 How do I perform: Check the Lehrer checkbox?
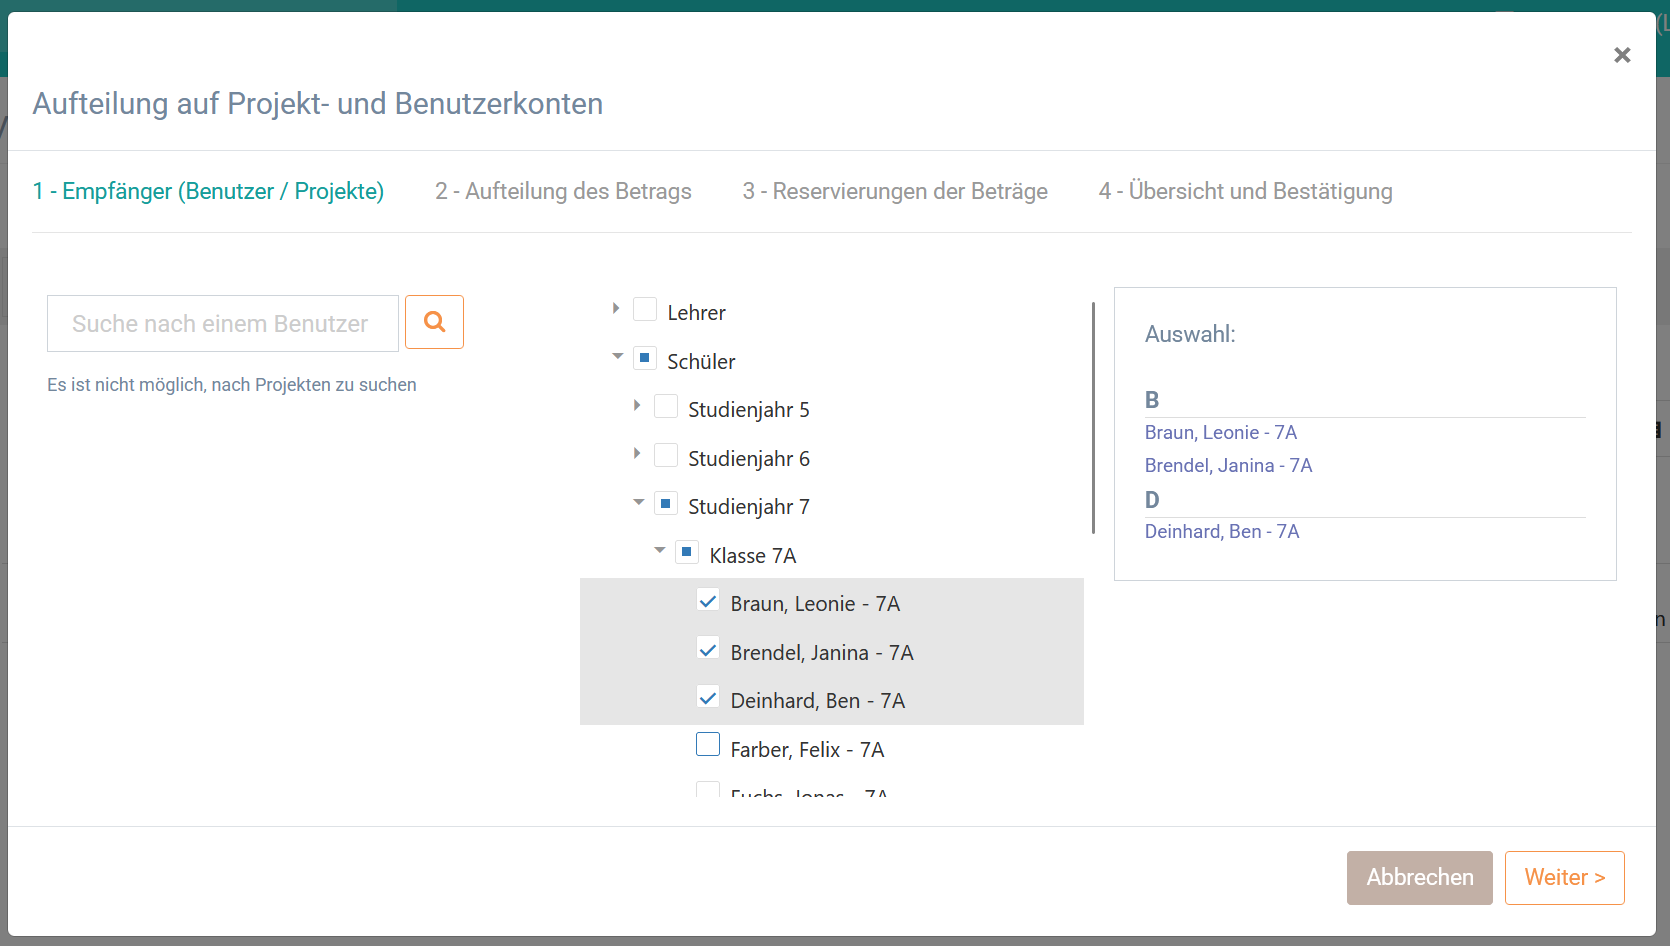[645, 309]
